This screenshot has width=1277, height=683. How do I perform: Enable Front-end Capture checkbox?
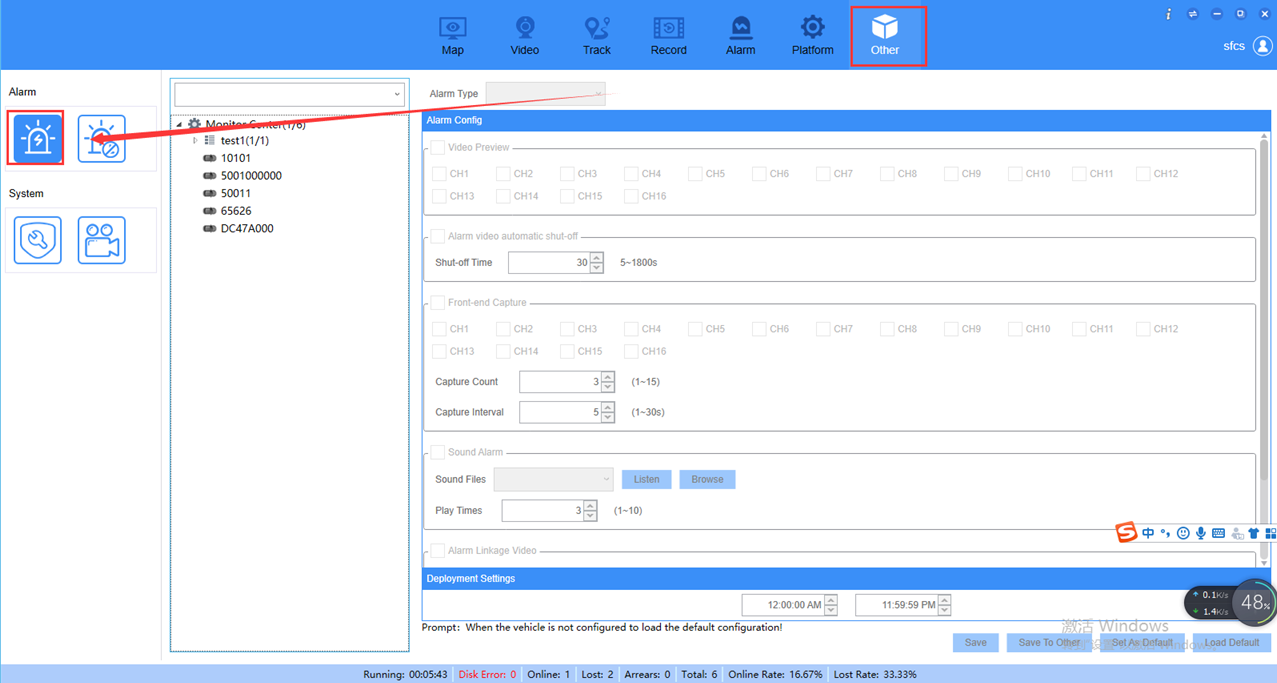click(x=438, y=303)
